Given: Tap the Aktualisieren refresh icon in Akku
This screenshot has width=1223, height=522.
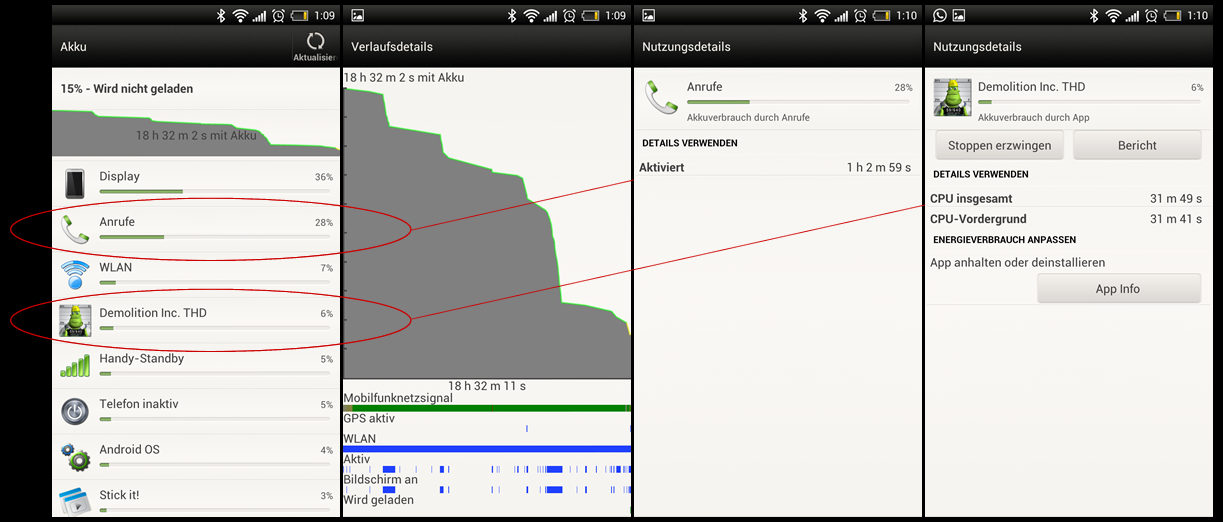Looking at the screenshot, I should [x=315, y=41].
